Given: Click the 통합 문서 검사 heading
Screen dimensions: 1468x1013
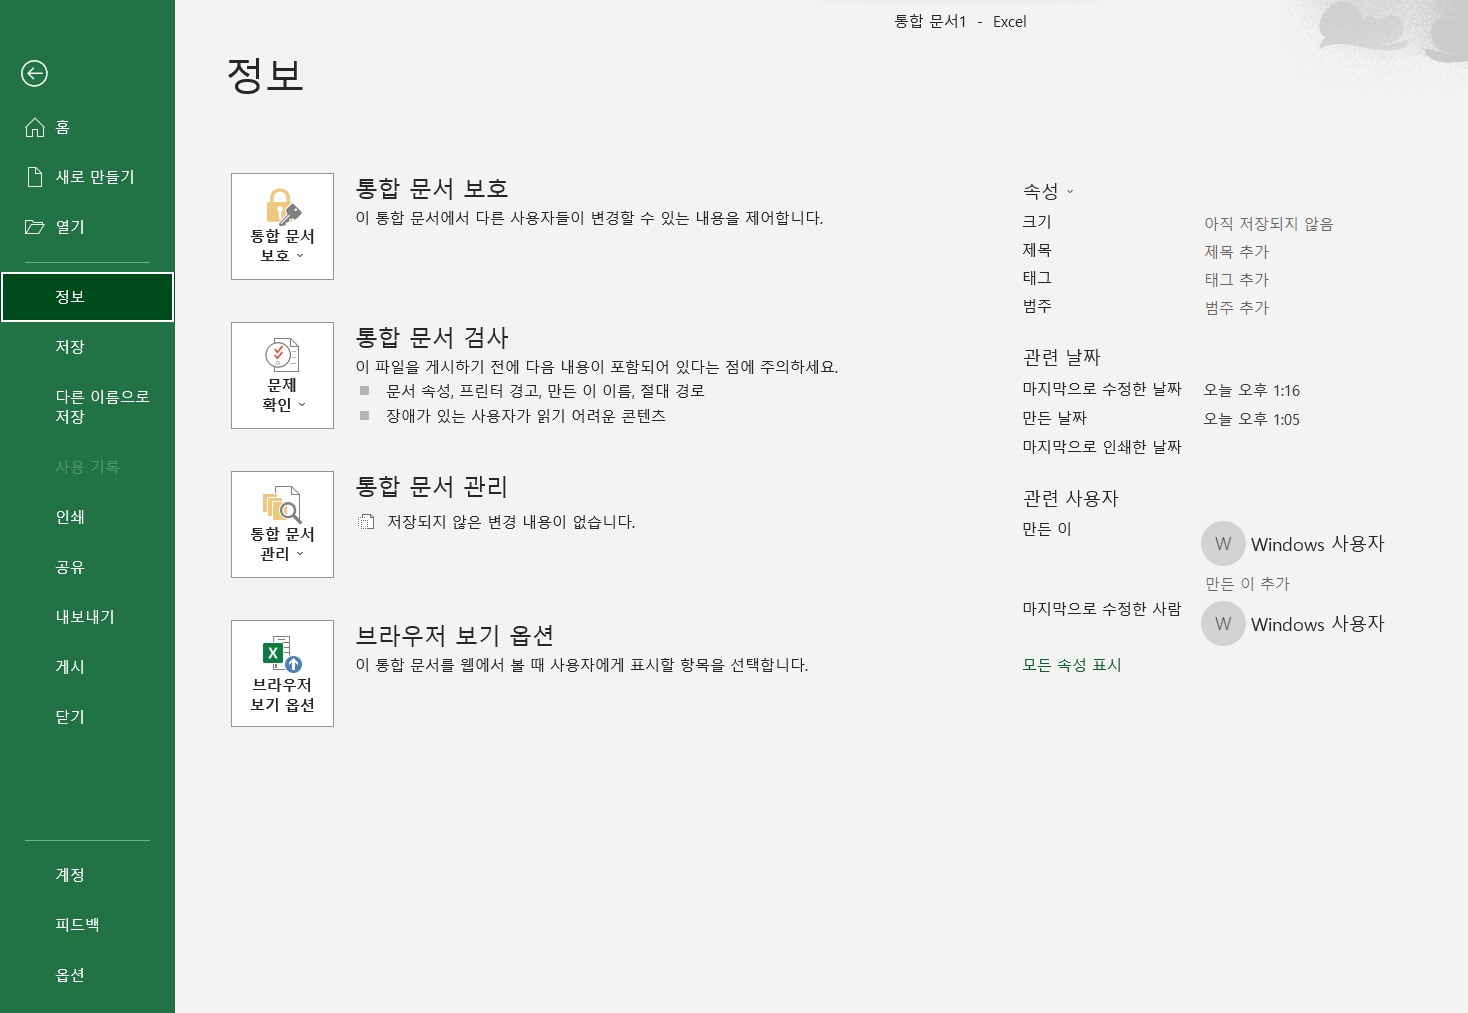Looking at the screenshot, I should click(x=432, y=337).
